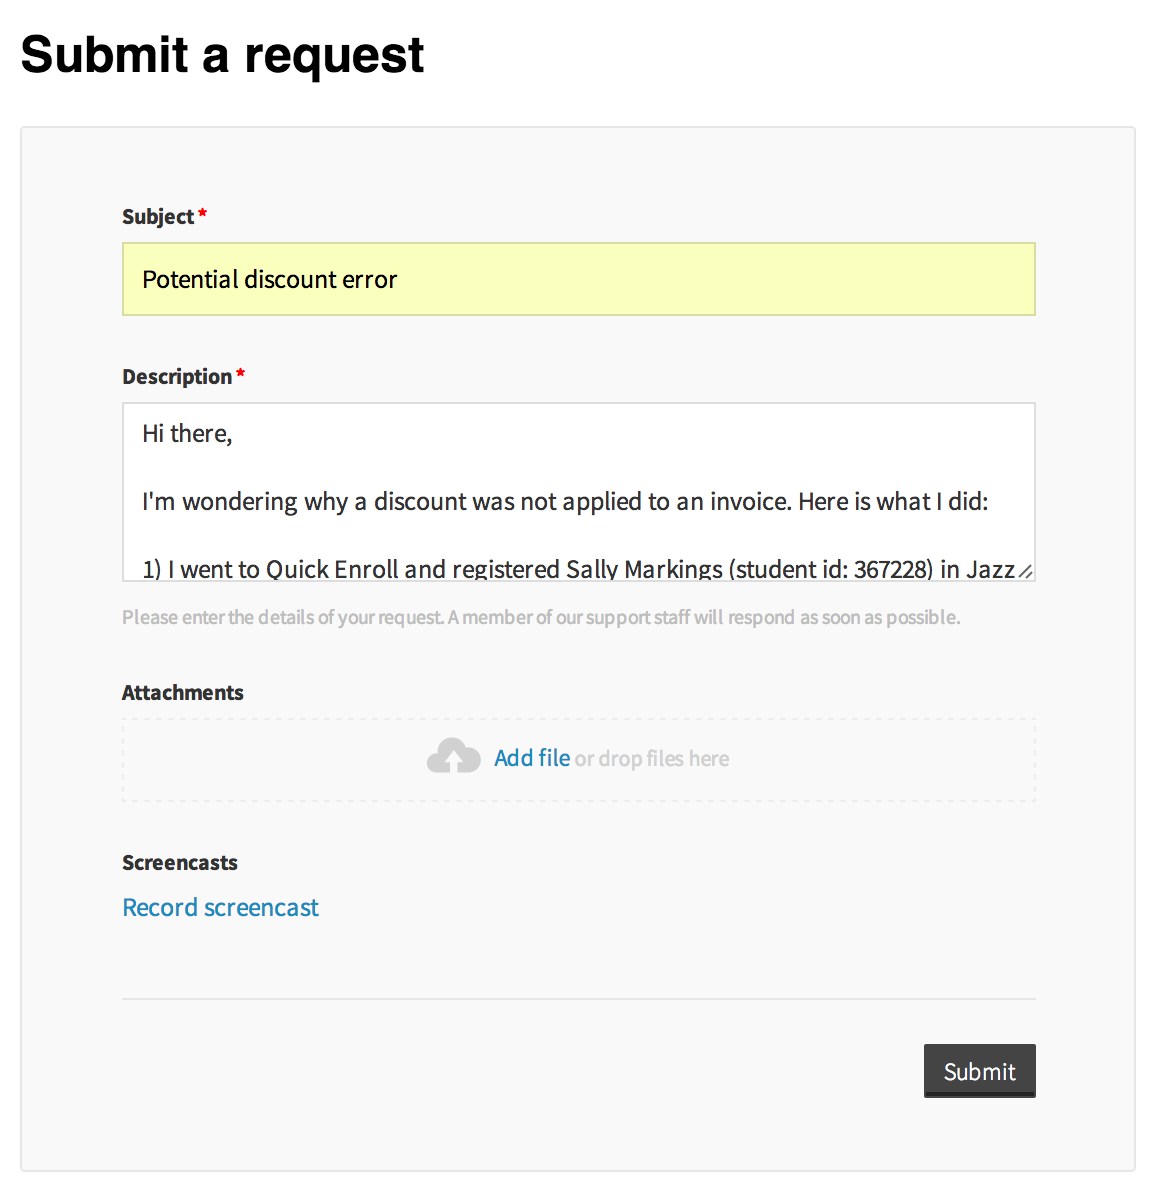This screenshot has height=1204, width=1166.
Task: Click the Description box resize handle
Action: tap(1024, 571)
